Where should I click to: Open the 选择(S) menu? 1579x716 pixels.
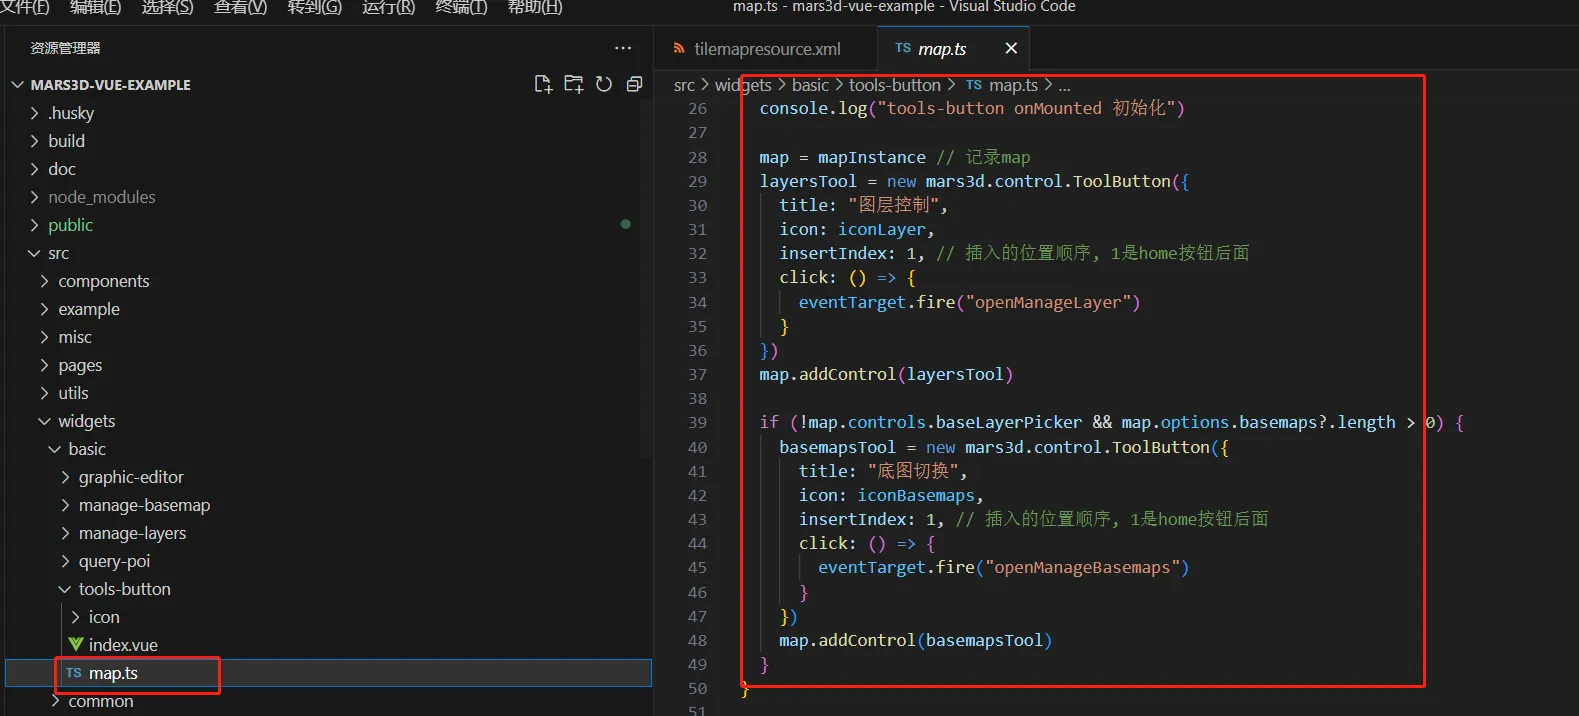point(168,7)
